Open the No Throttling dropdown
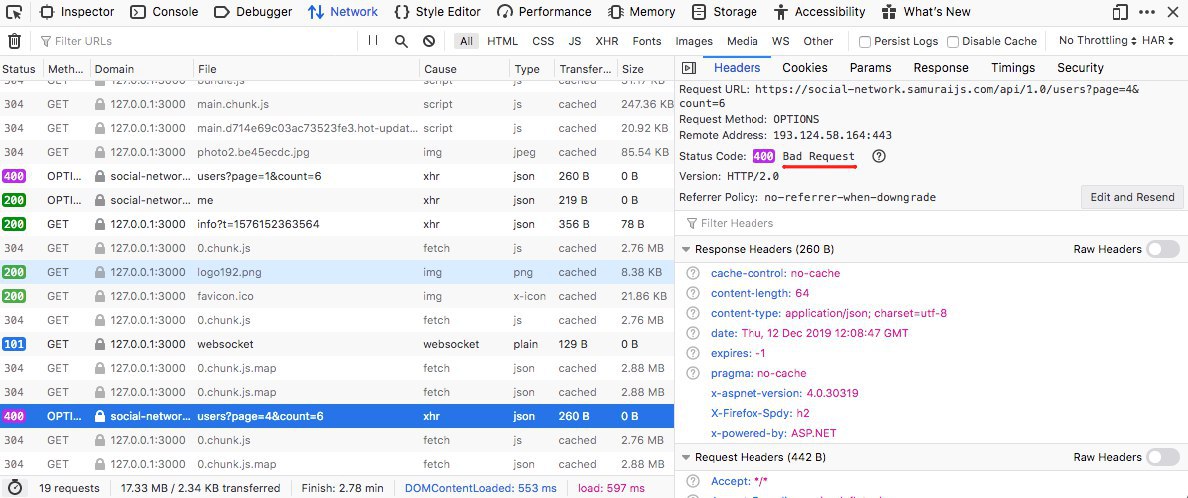The width and height of the screenshot is (1188, 498). point(1096,41)
